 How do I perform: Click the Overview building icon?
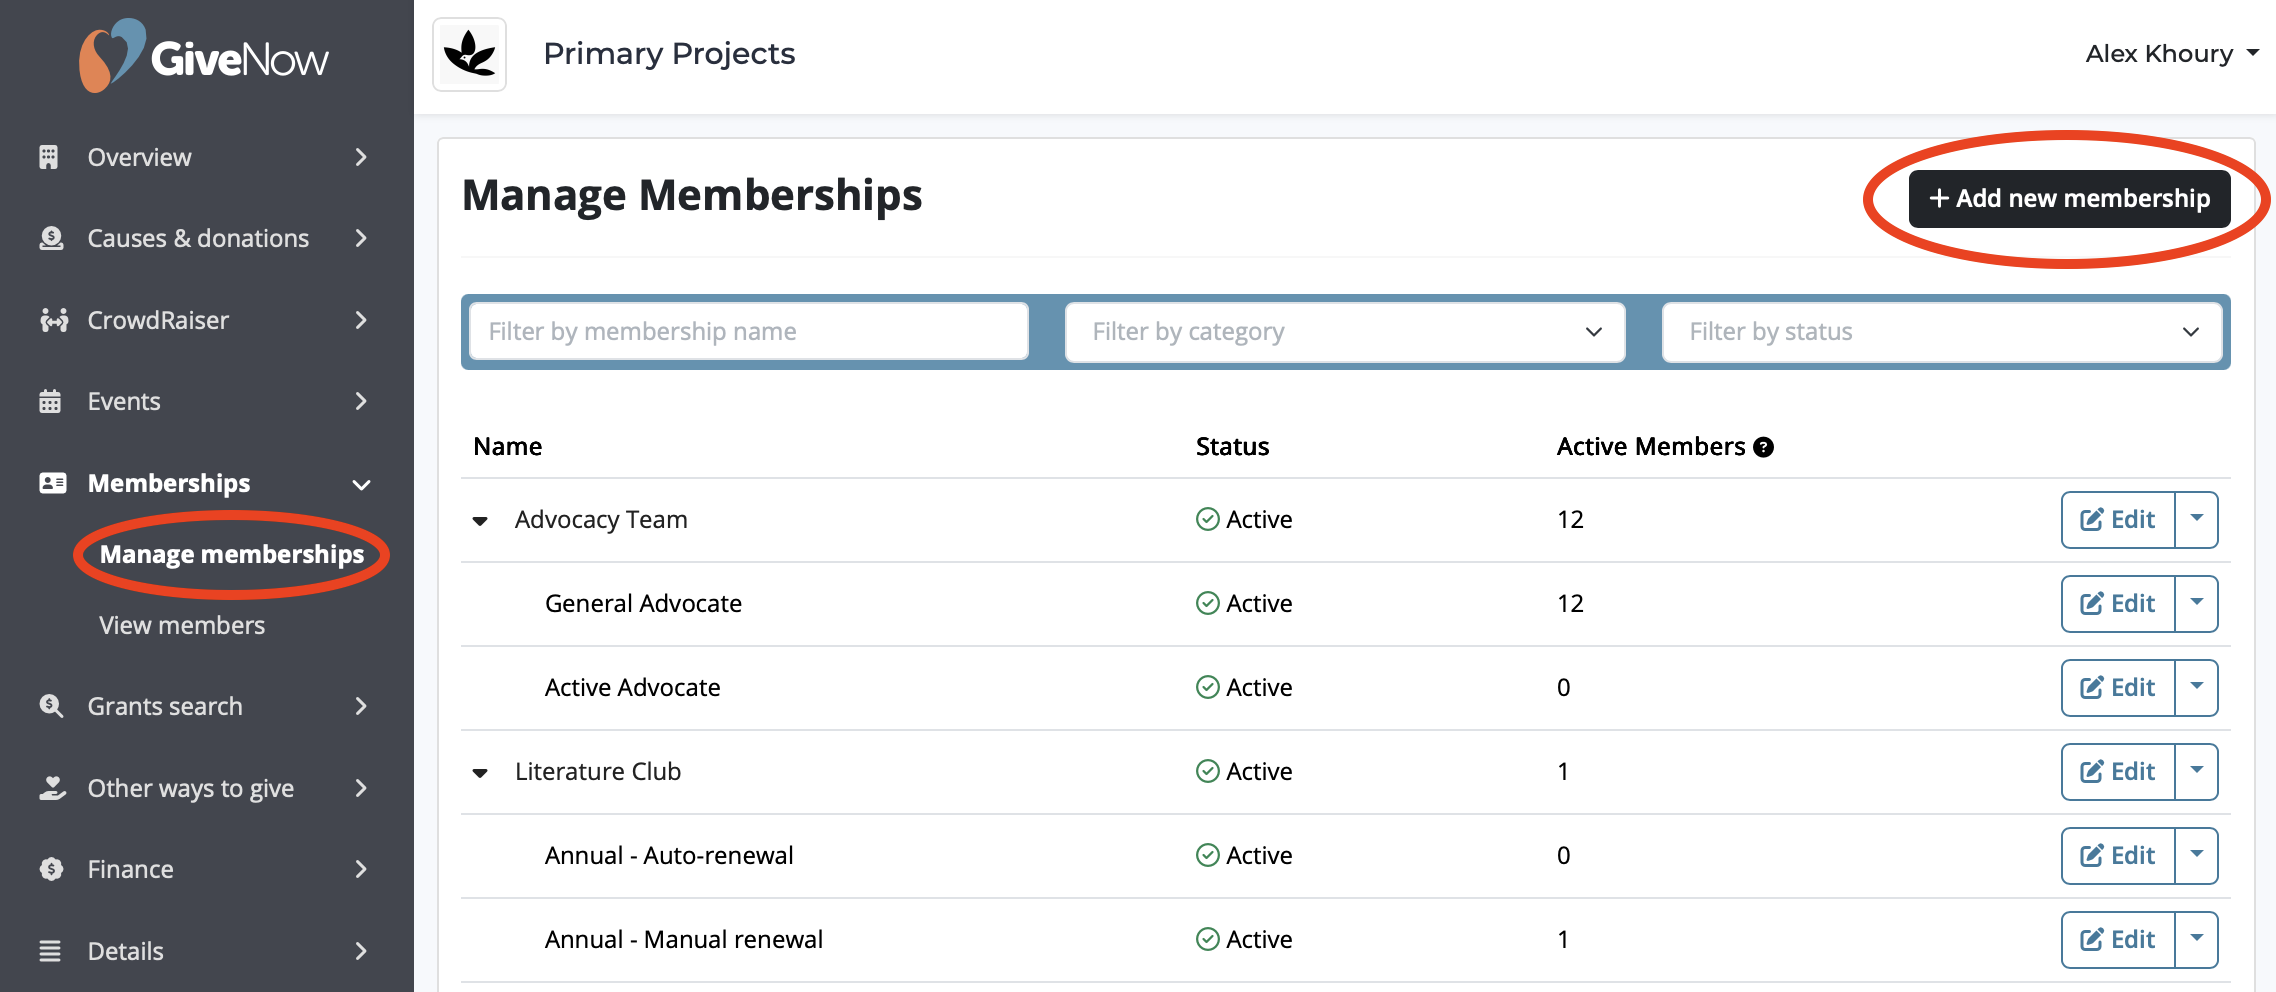(49, 157)
